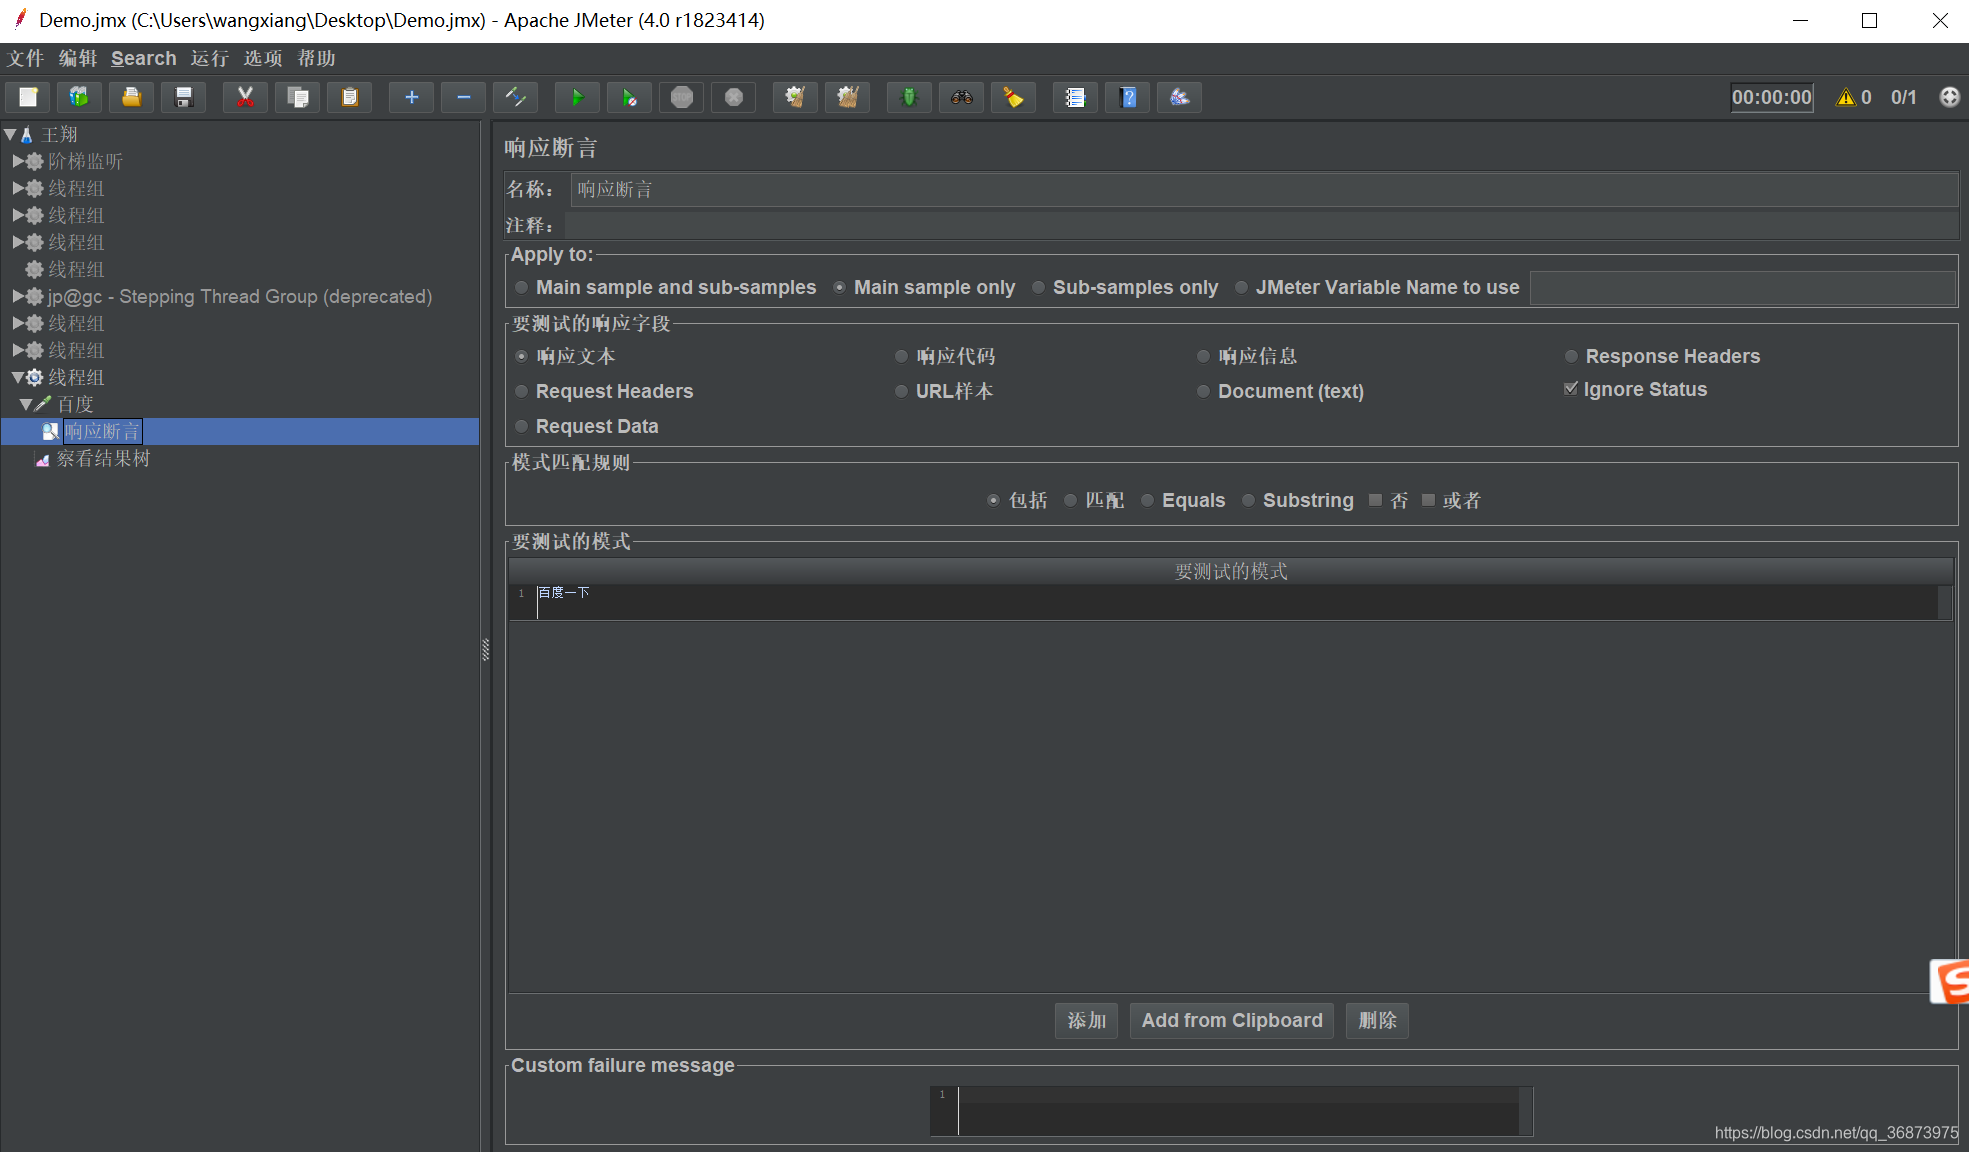Click the Clear All broom icon
The height and width of the screenshot is (1152, 1969).
(x=848, y=97)
